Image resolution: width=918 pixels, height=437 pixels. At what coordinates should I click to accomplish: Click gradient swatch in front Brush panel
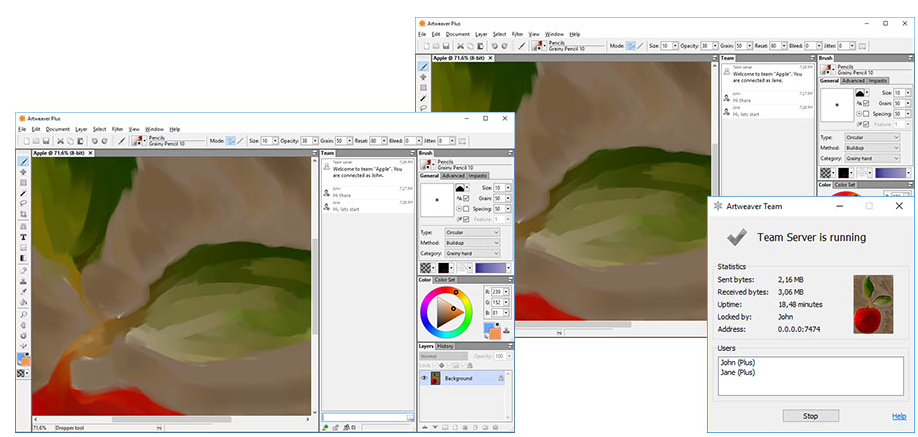pos(491,268)
